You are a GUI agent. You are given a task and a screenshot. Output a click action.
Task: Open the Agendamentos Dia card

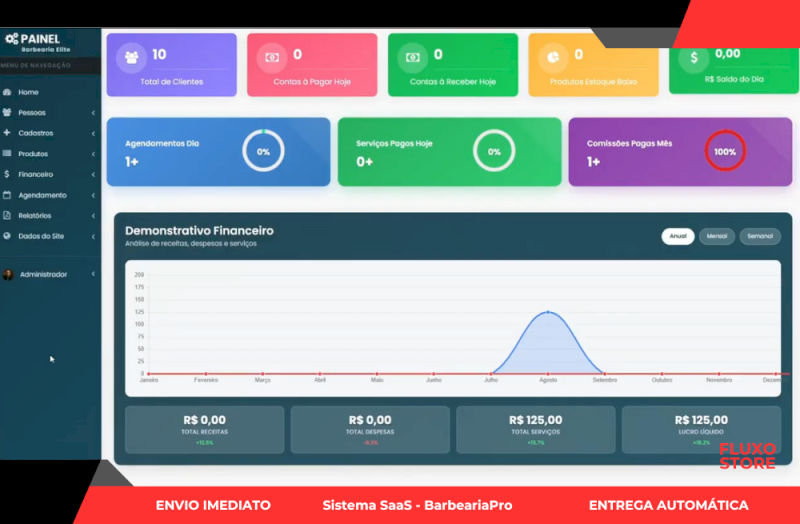tap(218, 152)
